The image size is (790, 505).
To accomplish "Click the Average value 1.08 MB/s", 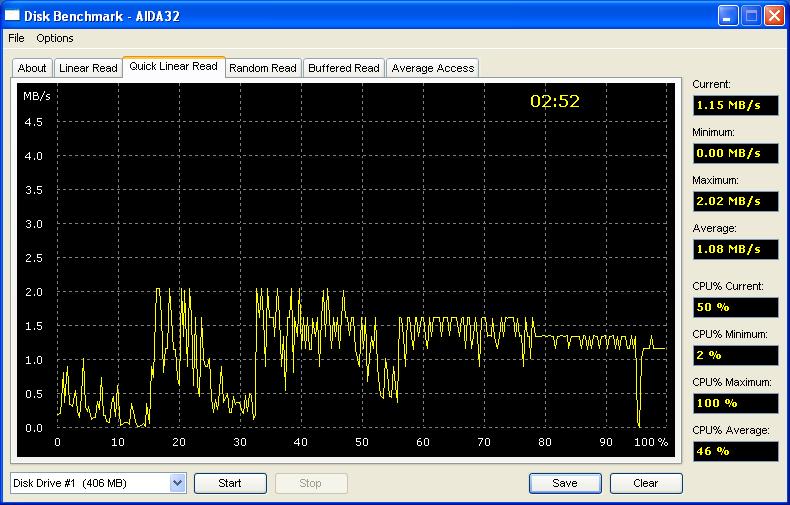I will 735,249.
